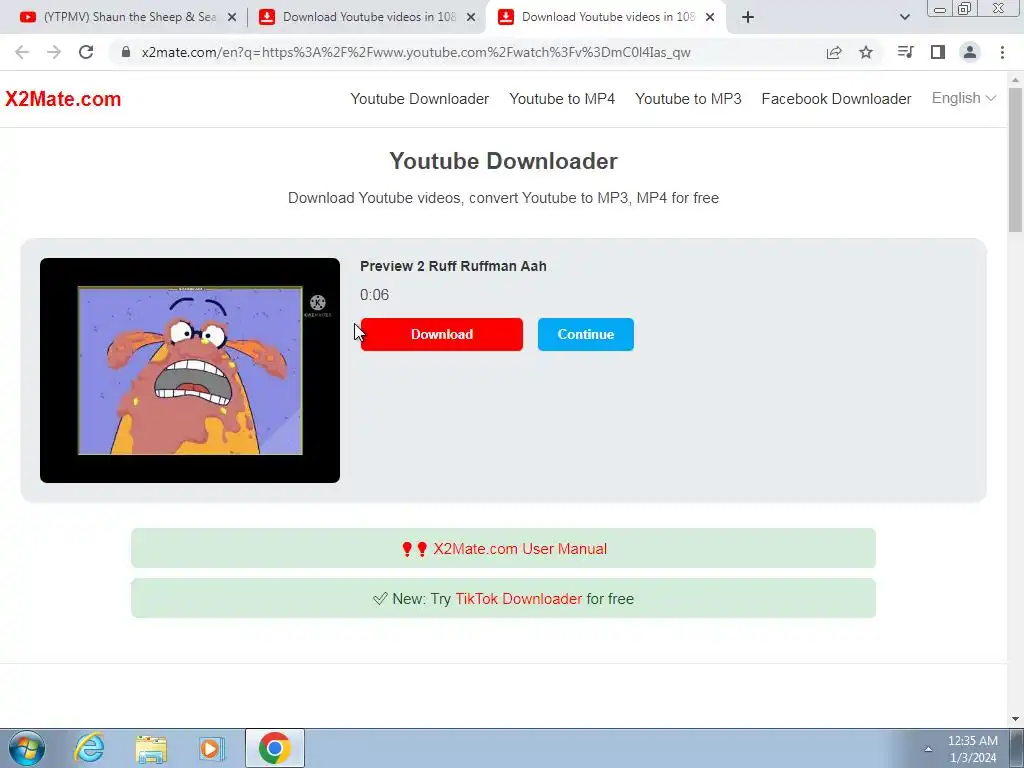This screenshot has width=1024, height=768.
Task: Click the blue Continue button
Action: pos(585,334)
